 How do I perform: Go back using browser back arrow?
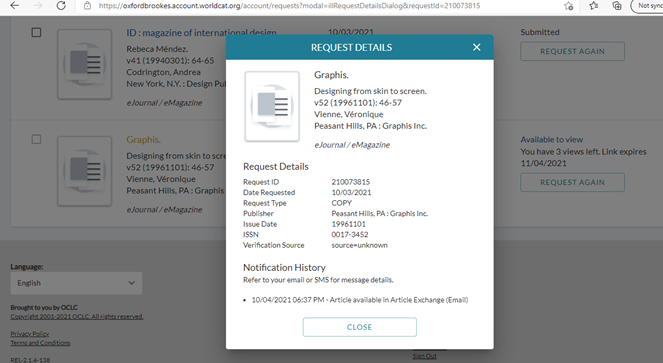point(15,6)
